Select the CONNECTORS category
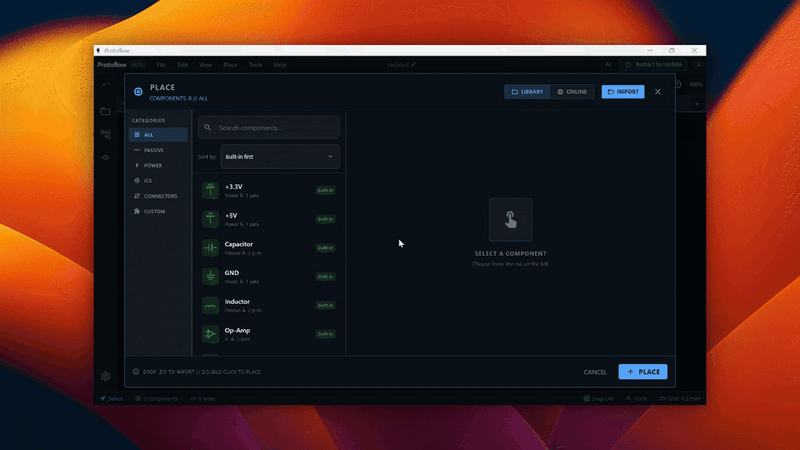Screen dimensions: 800x450 point(158,196)
